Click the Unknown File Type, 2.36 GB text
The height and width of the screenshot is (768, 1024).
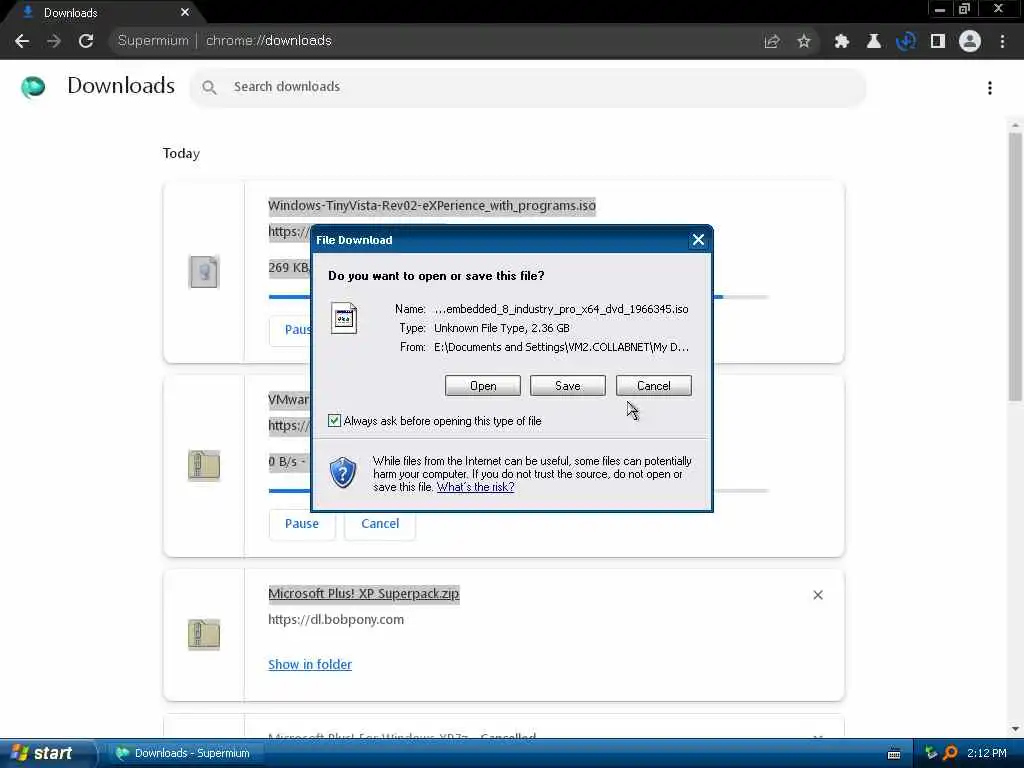pos(502,328)
